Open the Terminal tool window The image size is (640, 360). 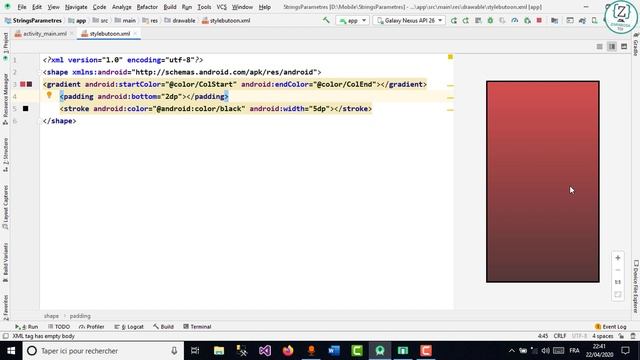(197, 327)
